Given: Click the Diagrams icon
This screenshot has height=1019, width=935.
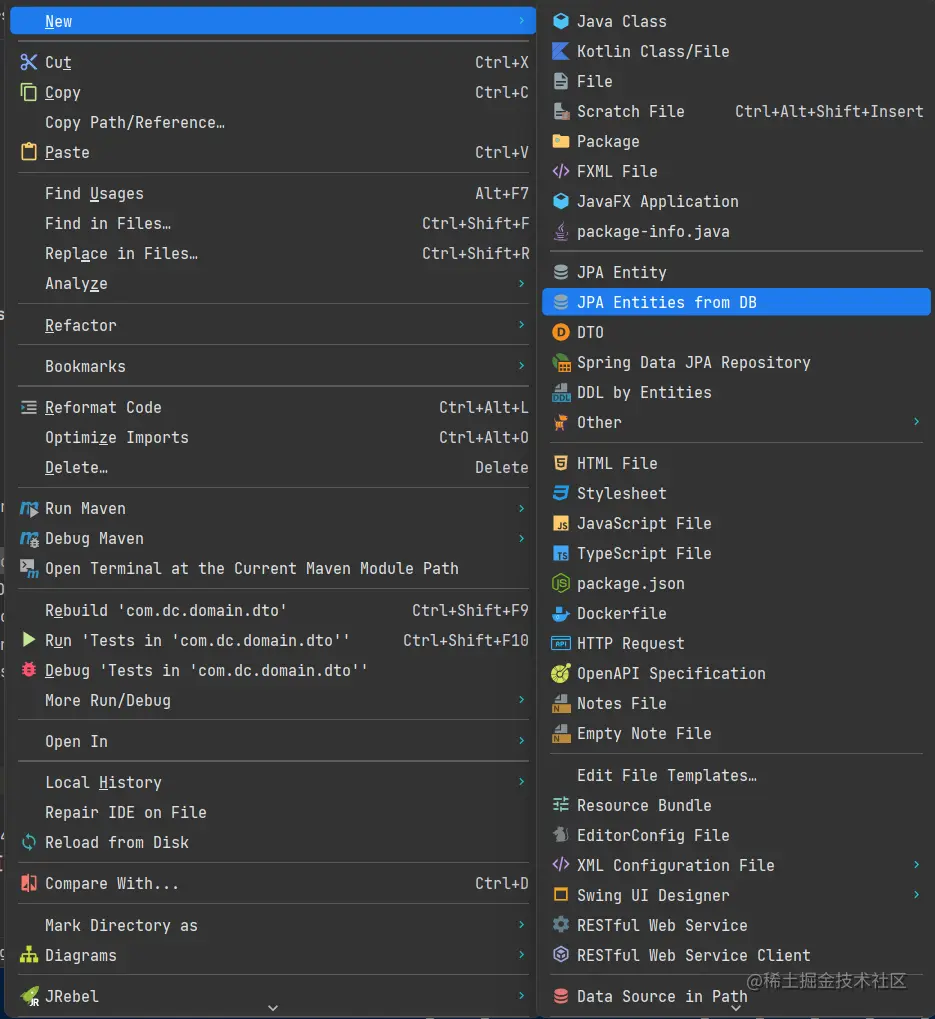Looking at the screenshot, I should coord(29,955).
